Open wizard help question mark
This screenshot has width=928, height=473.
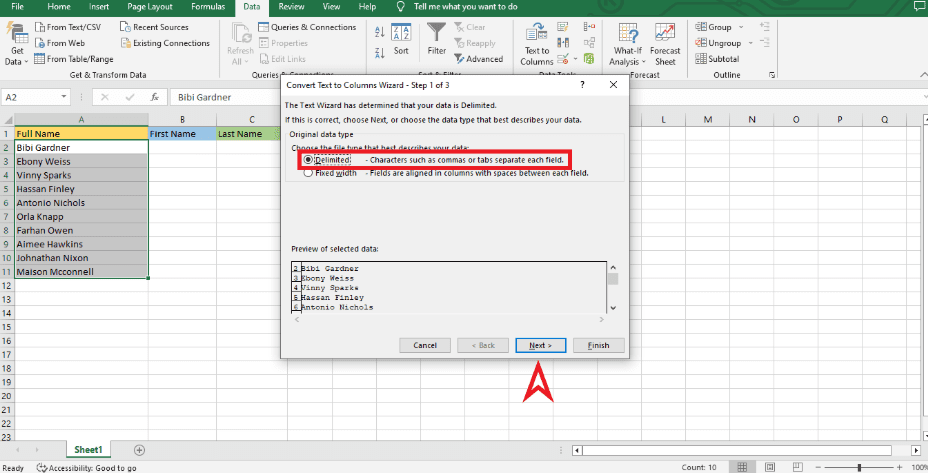[582, 85]
